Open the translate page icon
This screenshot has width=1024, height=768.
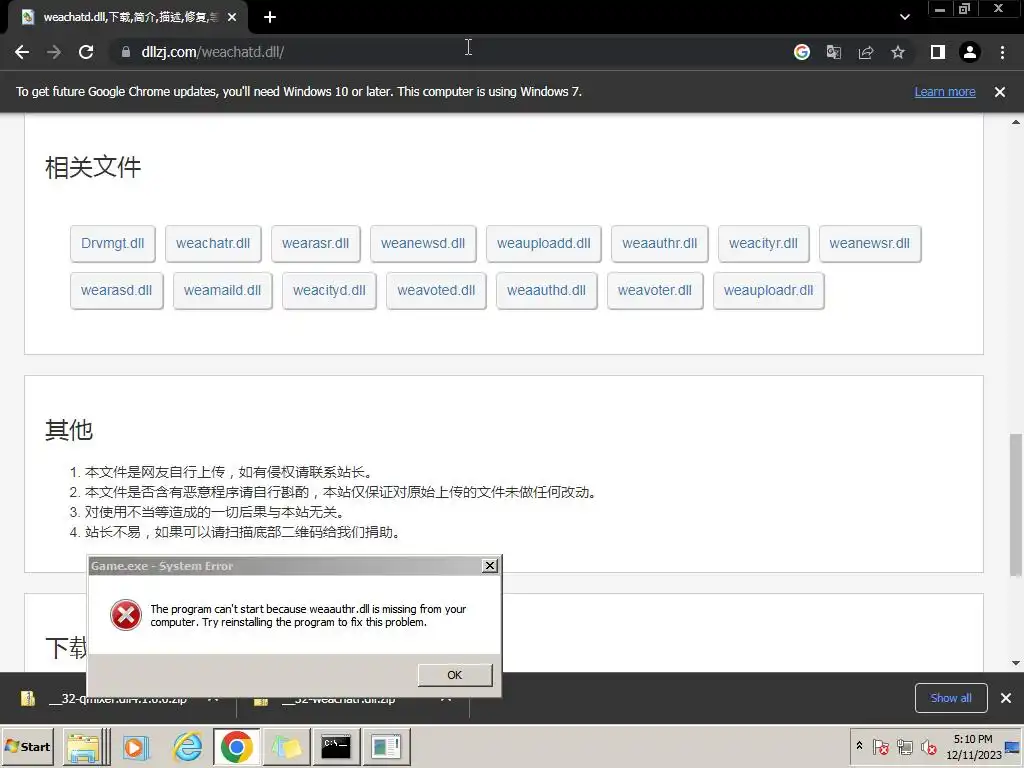[833, 52]
